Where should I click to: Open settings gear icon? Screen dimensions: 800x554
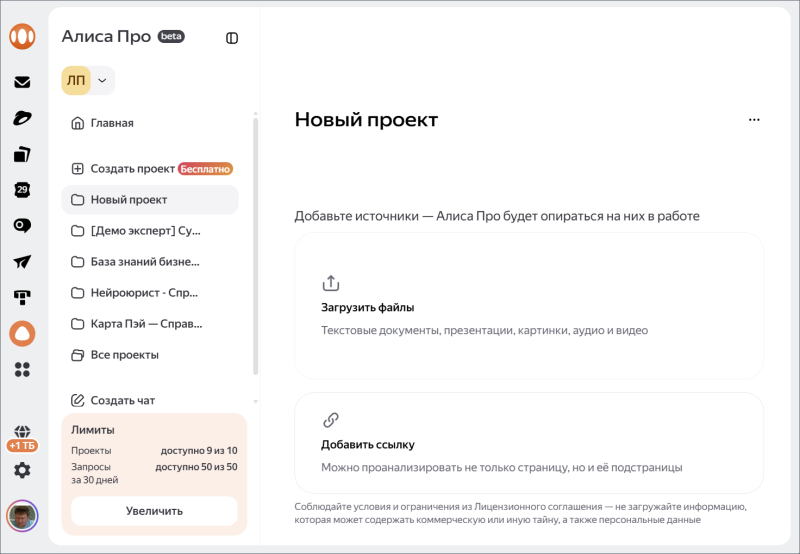[x=22, y=470]
